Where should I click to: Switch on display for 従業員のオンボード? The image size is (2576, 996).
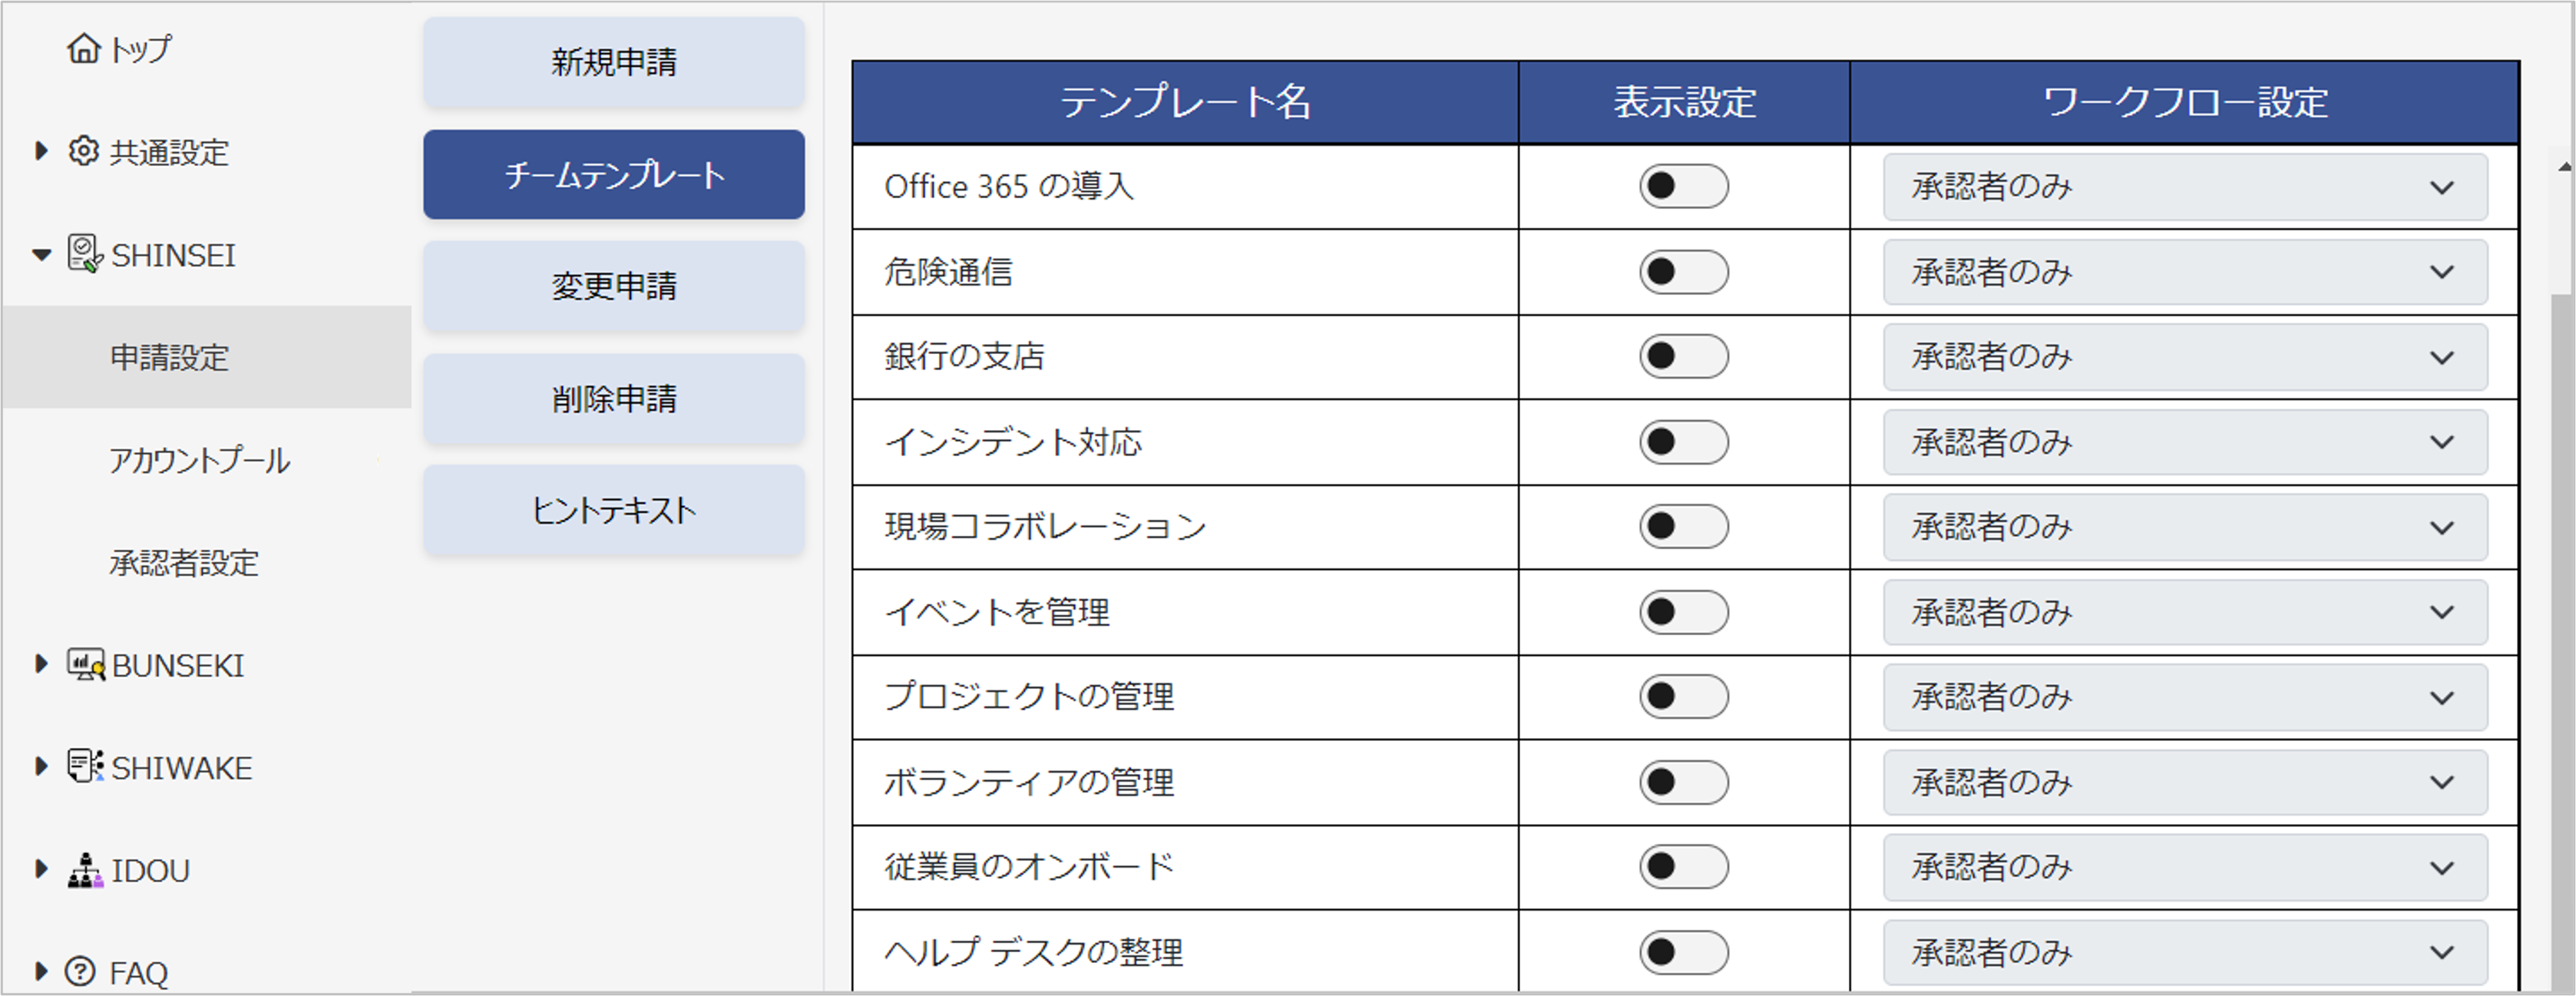click(x=1683, y=867)
